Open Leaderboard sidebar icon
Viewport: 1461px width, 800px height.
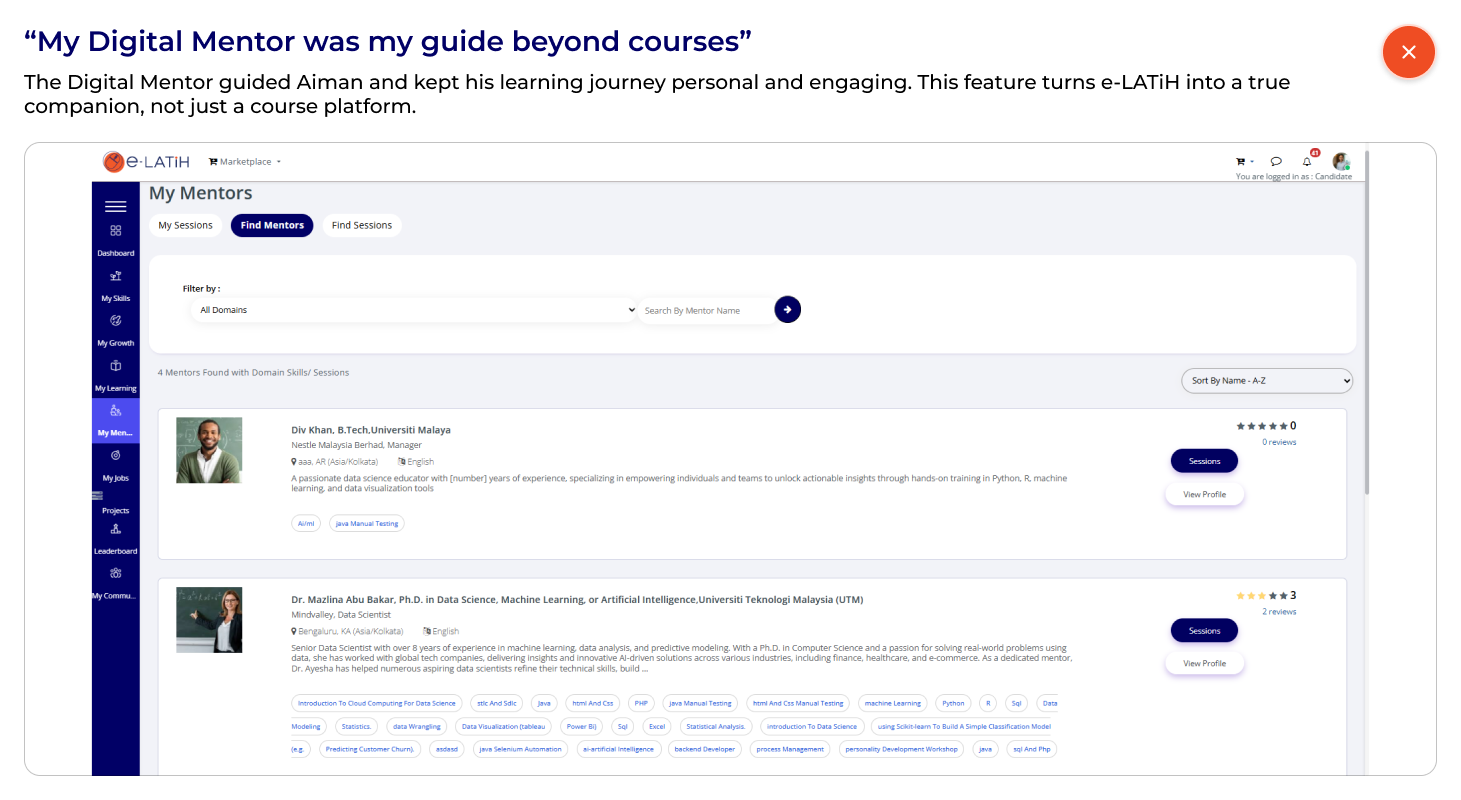pos(116,539)
